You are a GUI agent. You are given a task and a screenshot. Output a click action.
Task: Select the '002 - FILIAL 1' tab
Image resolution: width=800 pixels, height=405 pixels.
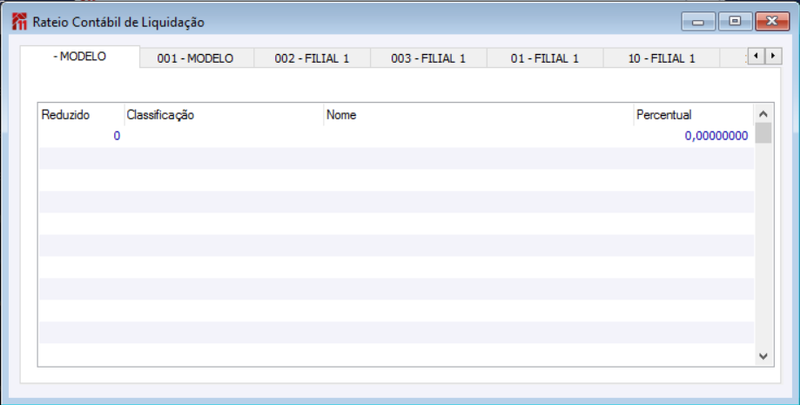(x=312, y=59)
